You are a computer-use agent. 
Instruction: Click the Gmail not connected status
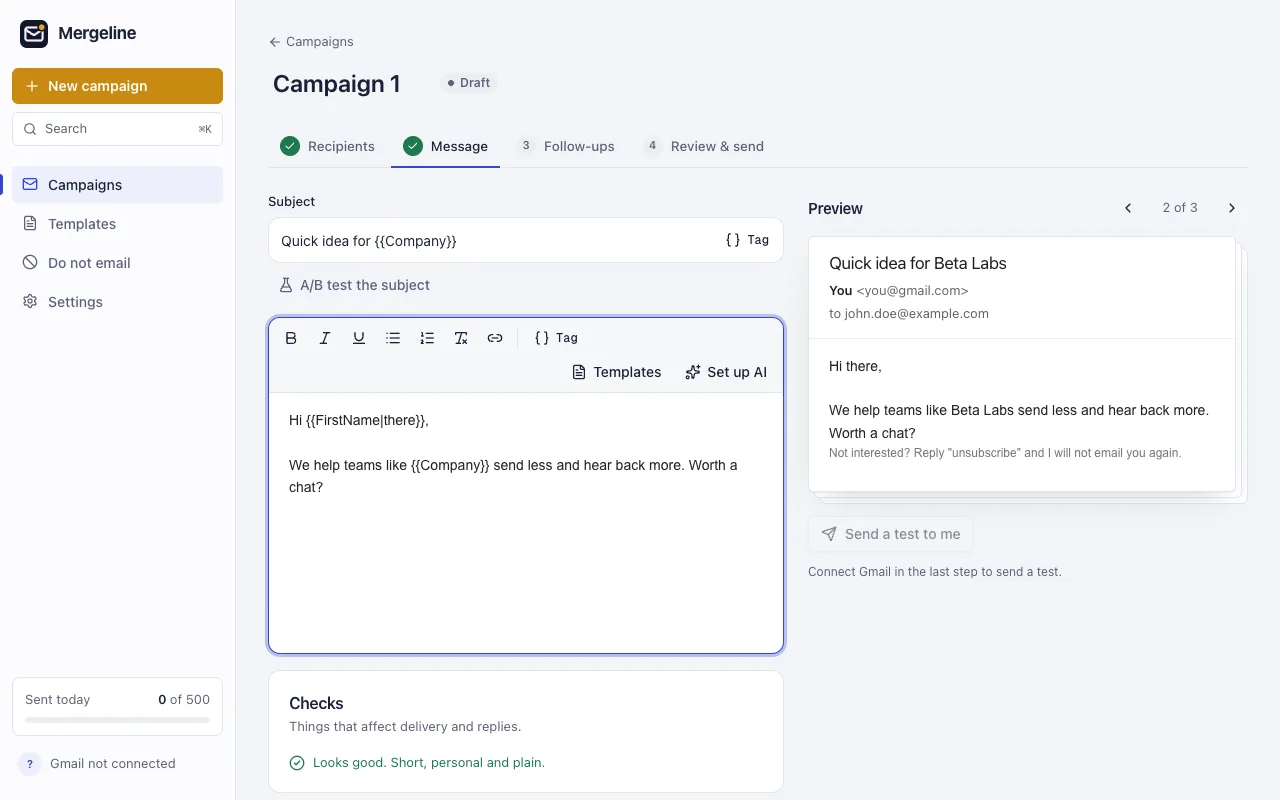tap(113, 764)
